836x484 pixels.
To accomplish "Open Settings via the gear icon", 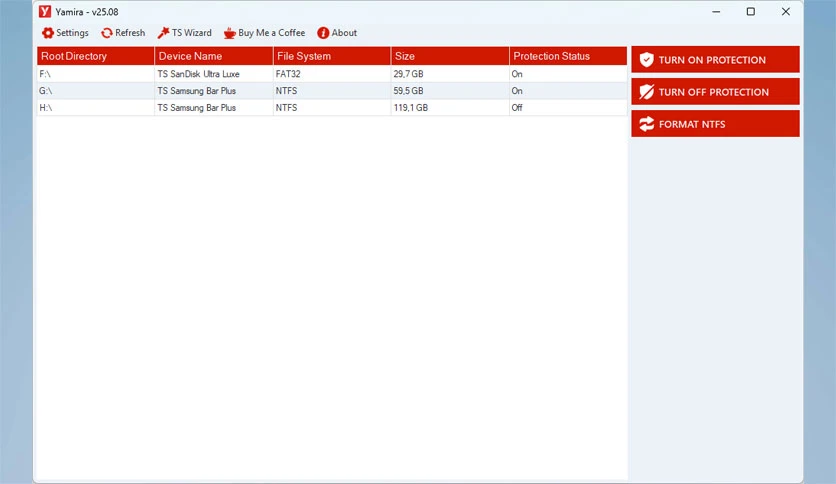I will [48, 33].
